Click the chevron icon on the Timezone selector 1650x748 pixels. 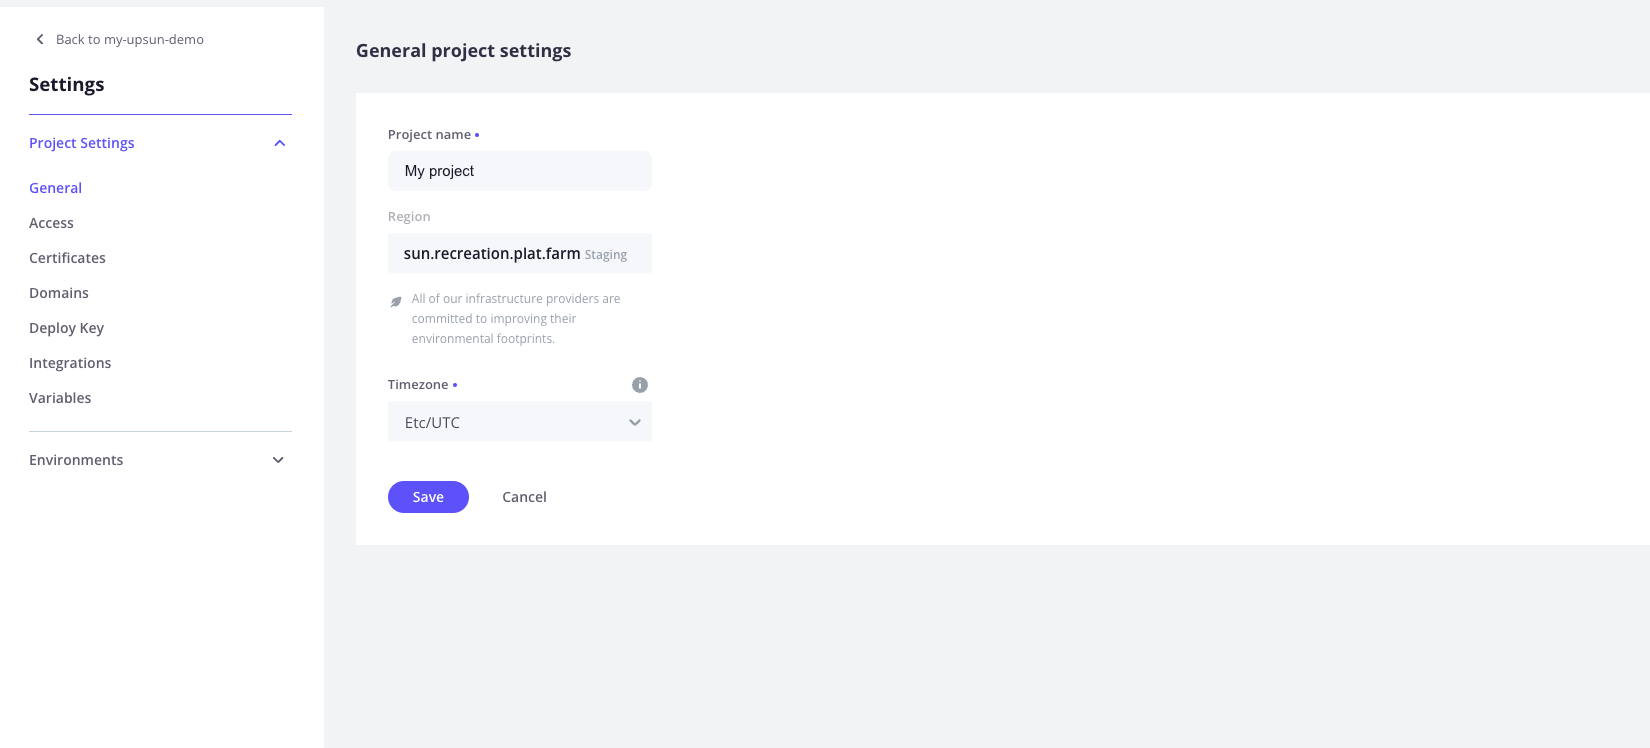tap(634, 422)
